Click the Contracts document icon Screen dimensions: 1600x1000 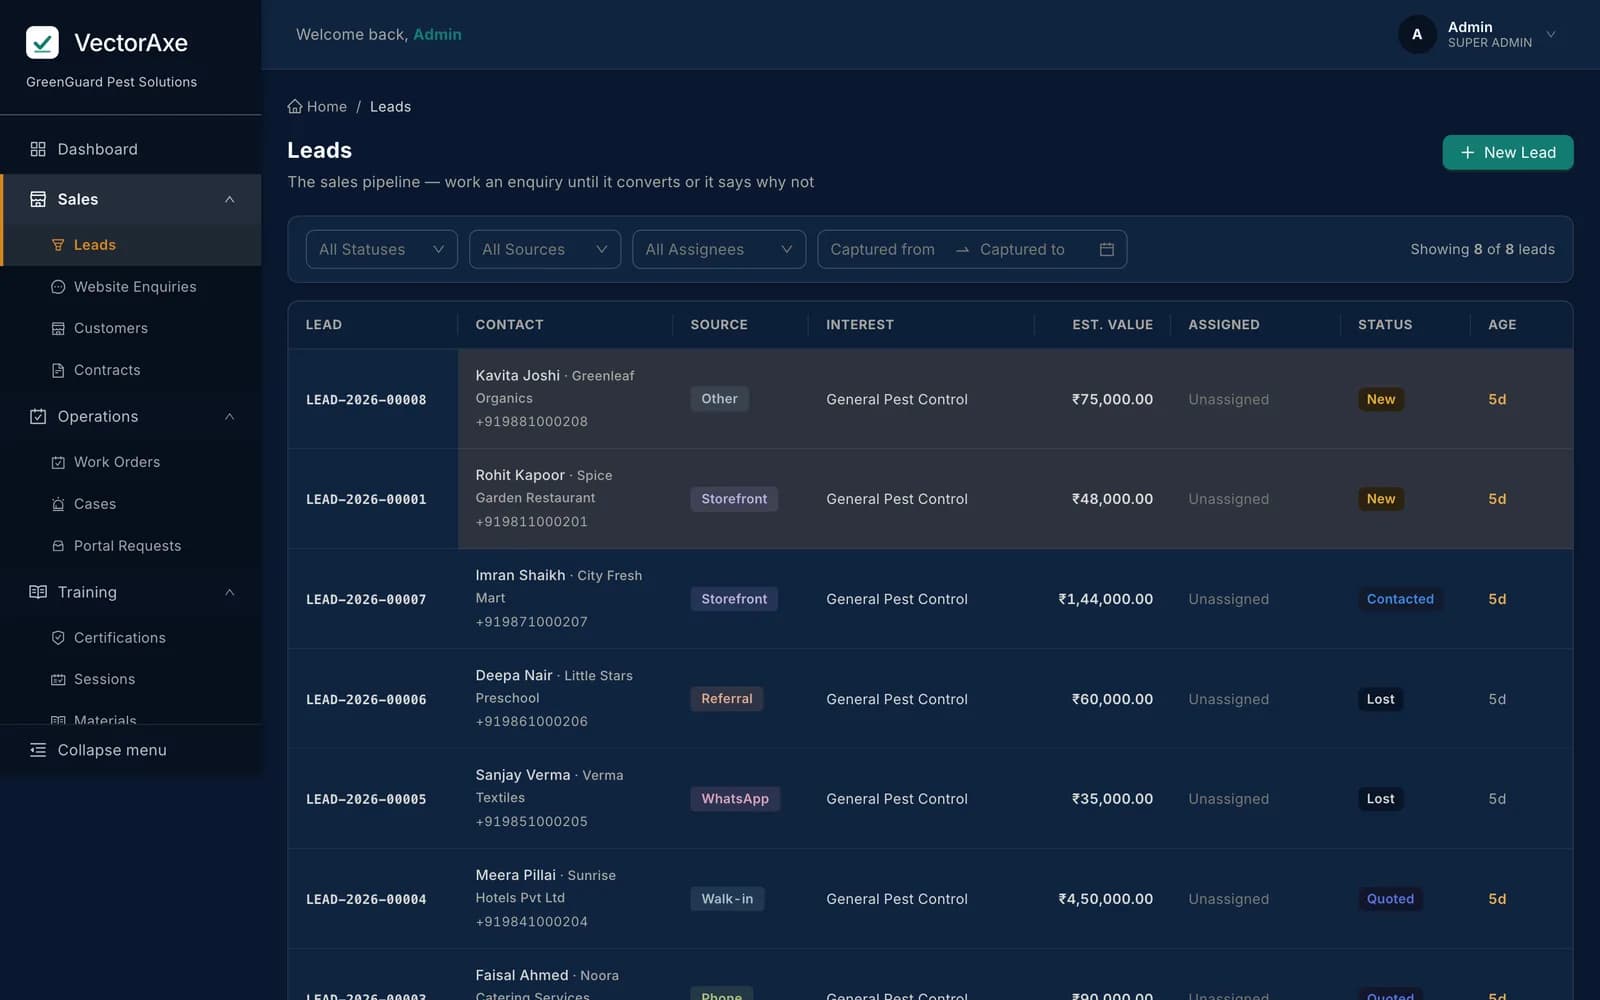(x=58, y=370)
